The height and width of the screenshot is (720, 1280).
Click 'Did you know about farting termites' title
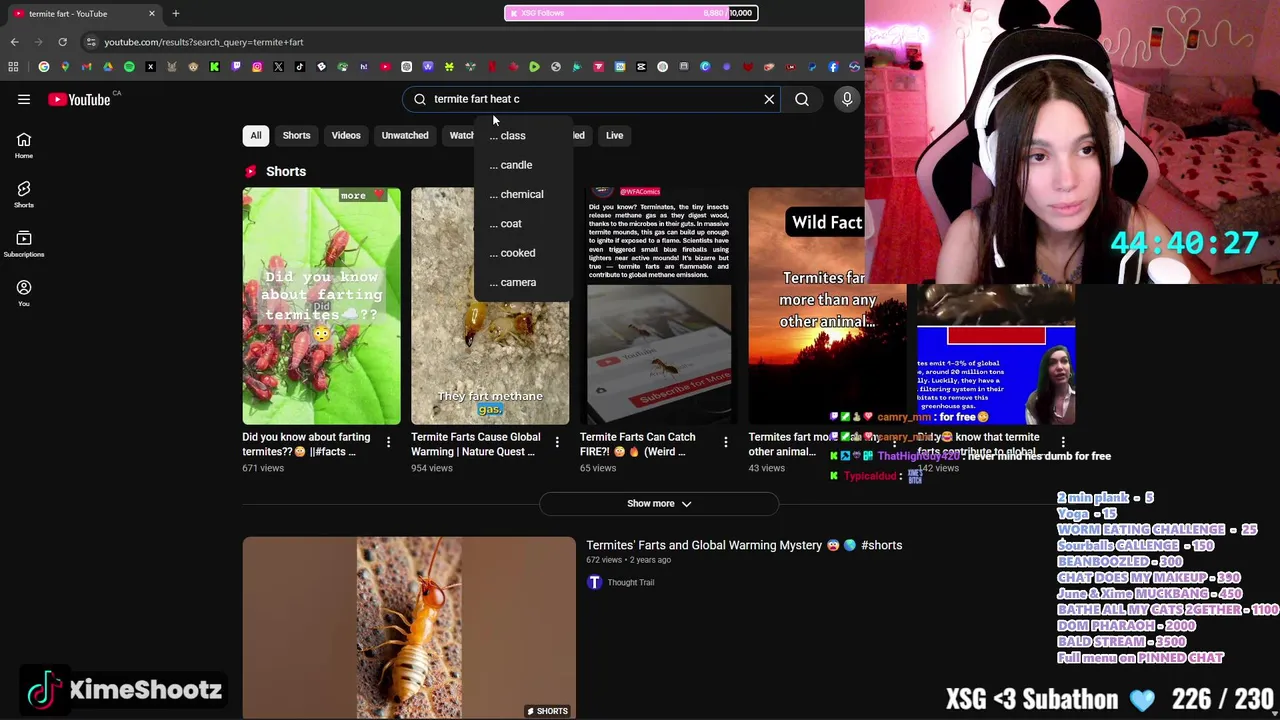(x=306, y=444)
